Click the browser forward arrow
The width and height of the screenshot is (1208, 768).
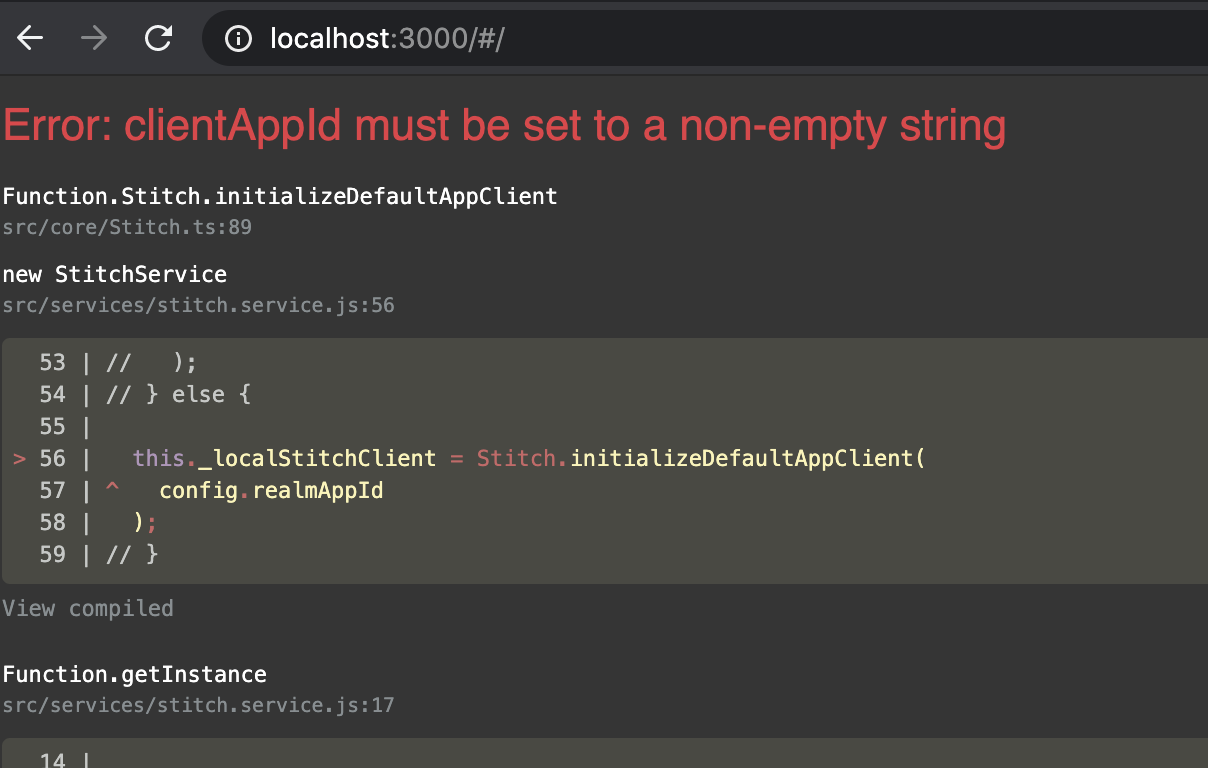coord(95,38)
